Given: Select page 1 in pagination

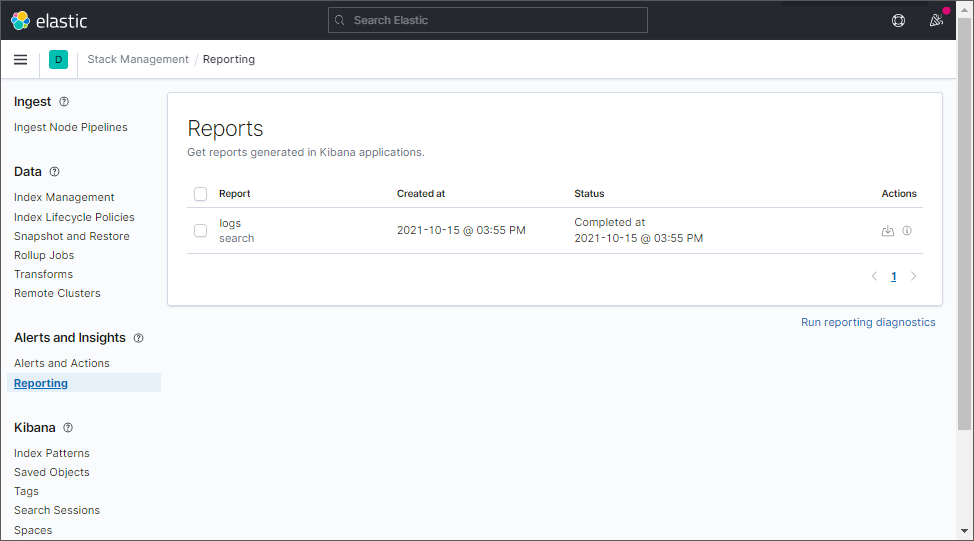Looking at the screenshot, I should (894, 277).
